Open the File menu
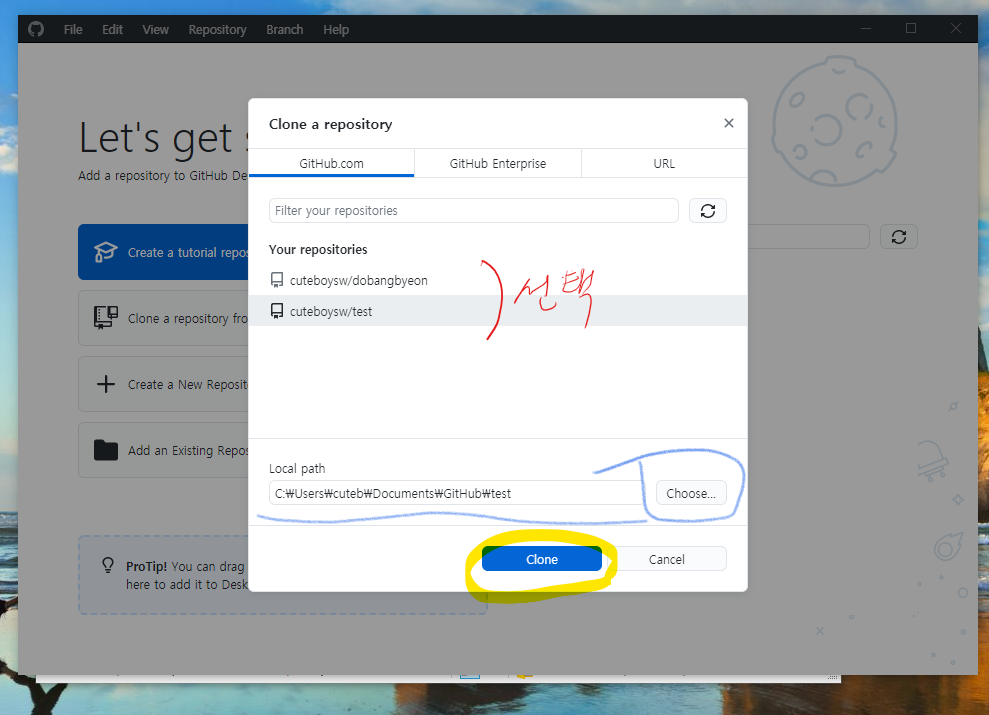Screen dimensions: 989x715 [73, 30]
